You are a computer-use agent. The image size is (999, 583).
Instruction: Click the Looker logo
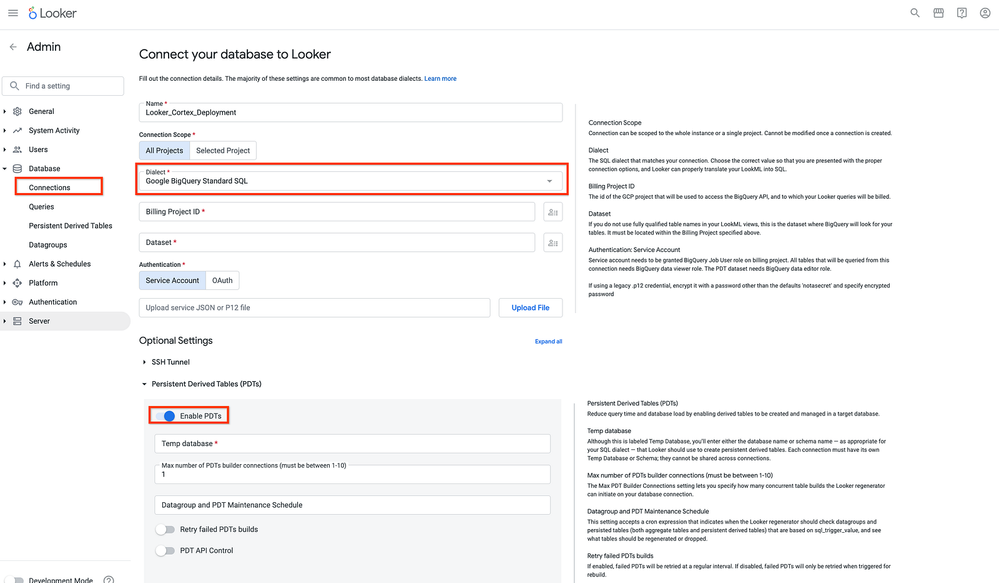[x=52, y=13]
